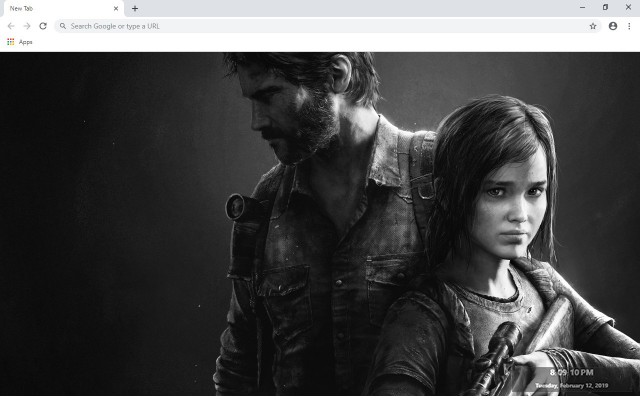Close the Chrome window

click(628, 7)
